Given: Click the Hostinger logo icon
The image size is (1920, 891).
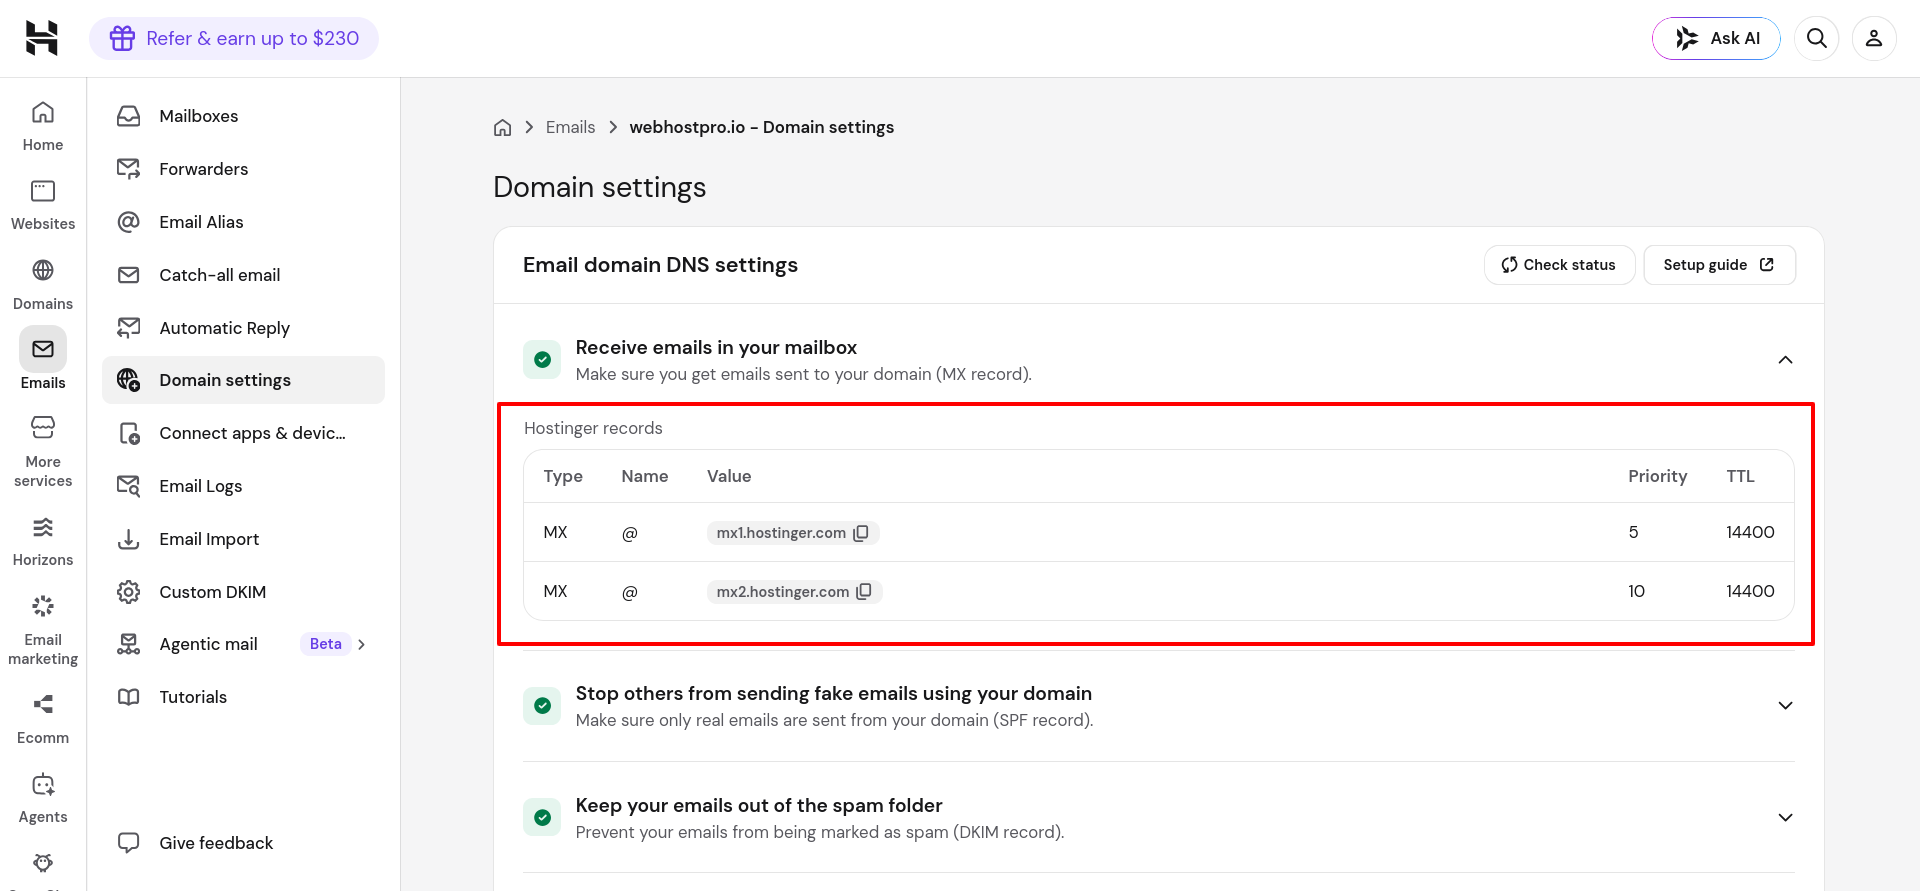Looking at the screenshot, I should (42, 38).
